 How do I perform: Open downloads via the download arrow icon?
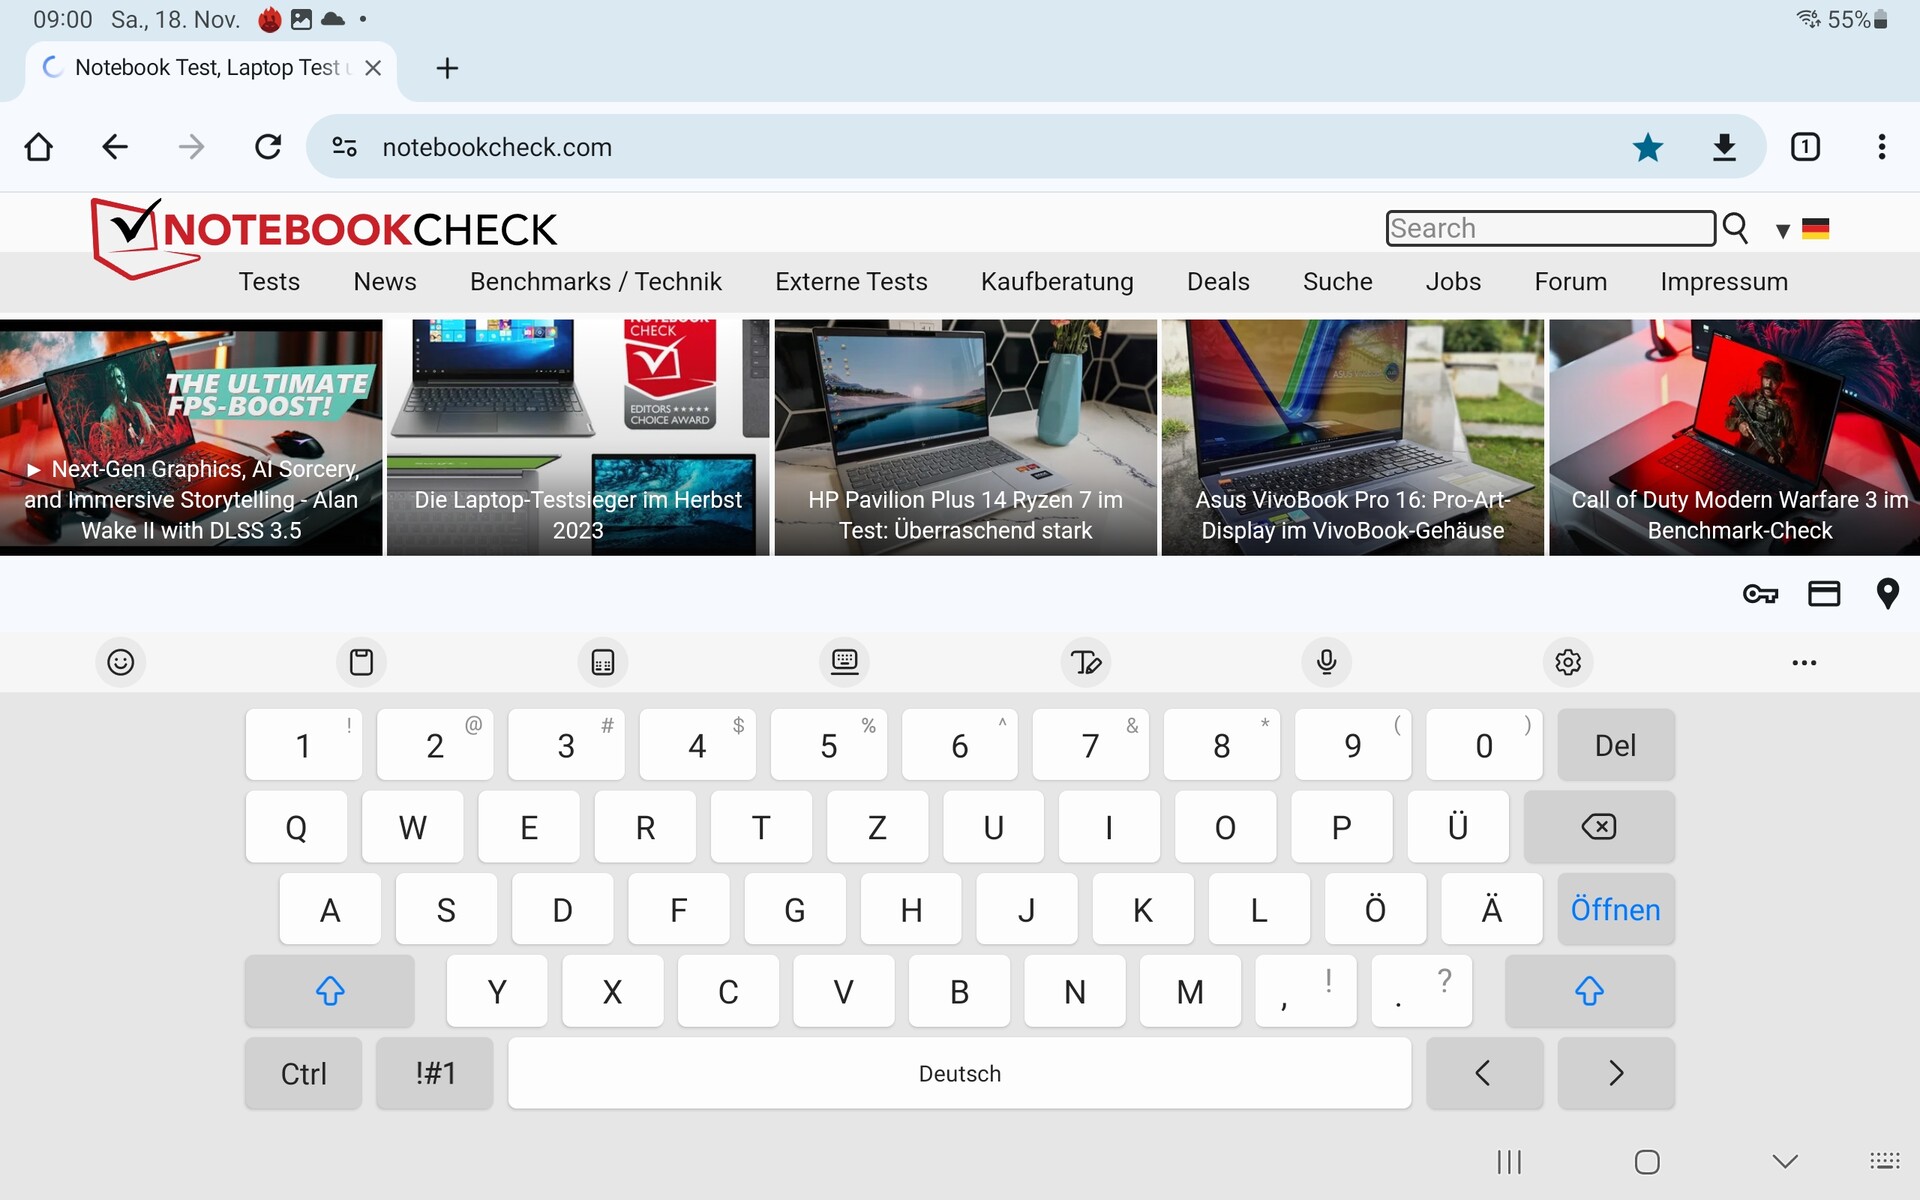[x=1723, y=148]
